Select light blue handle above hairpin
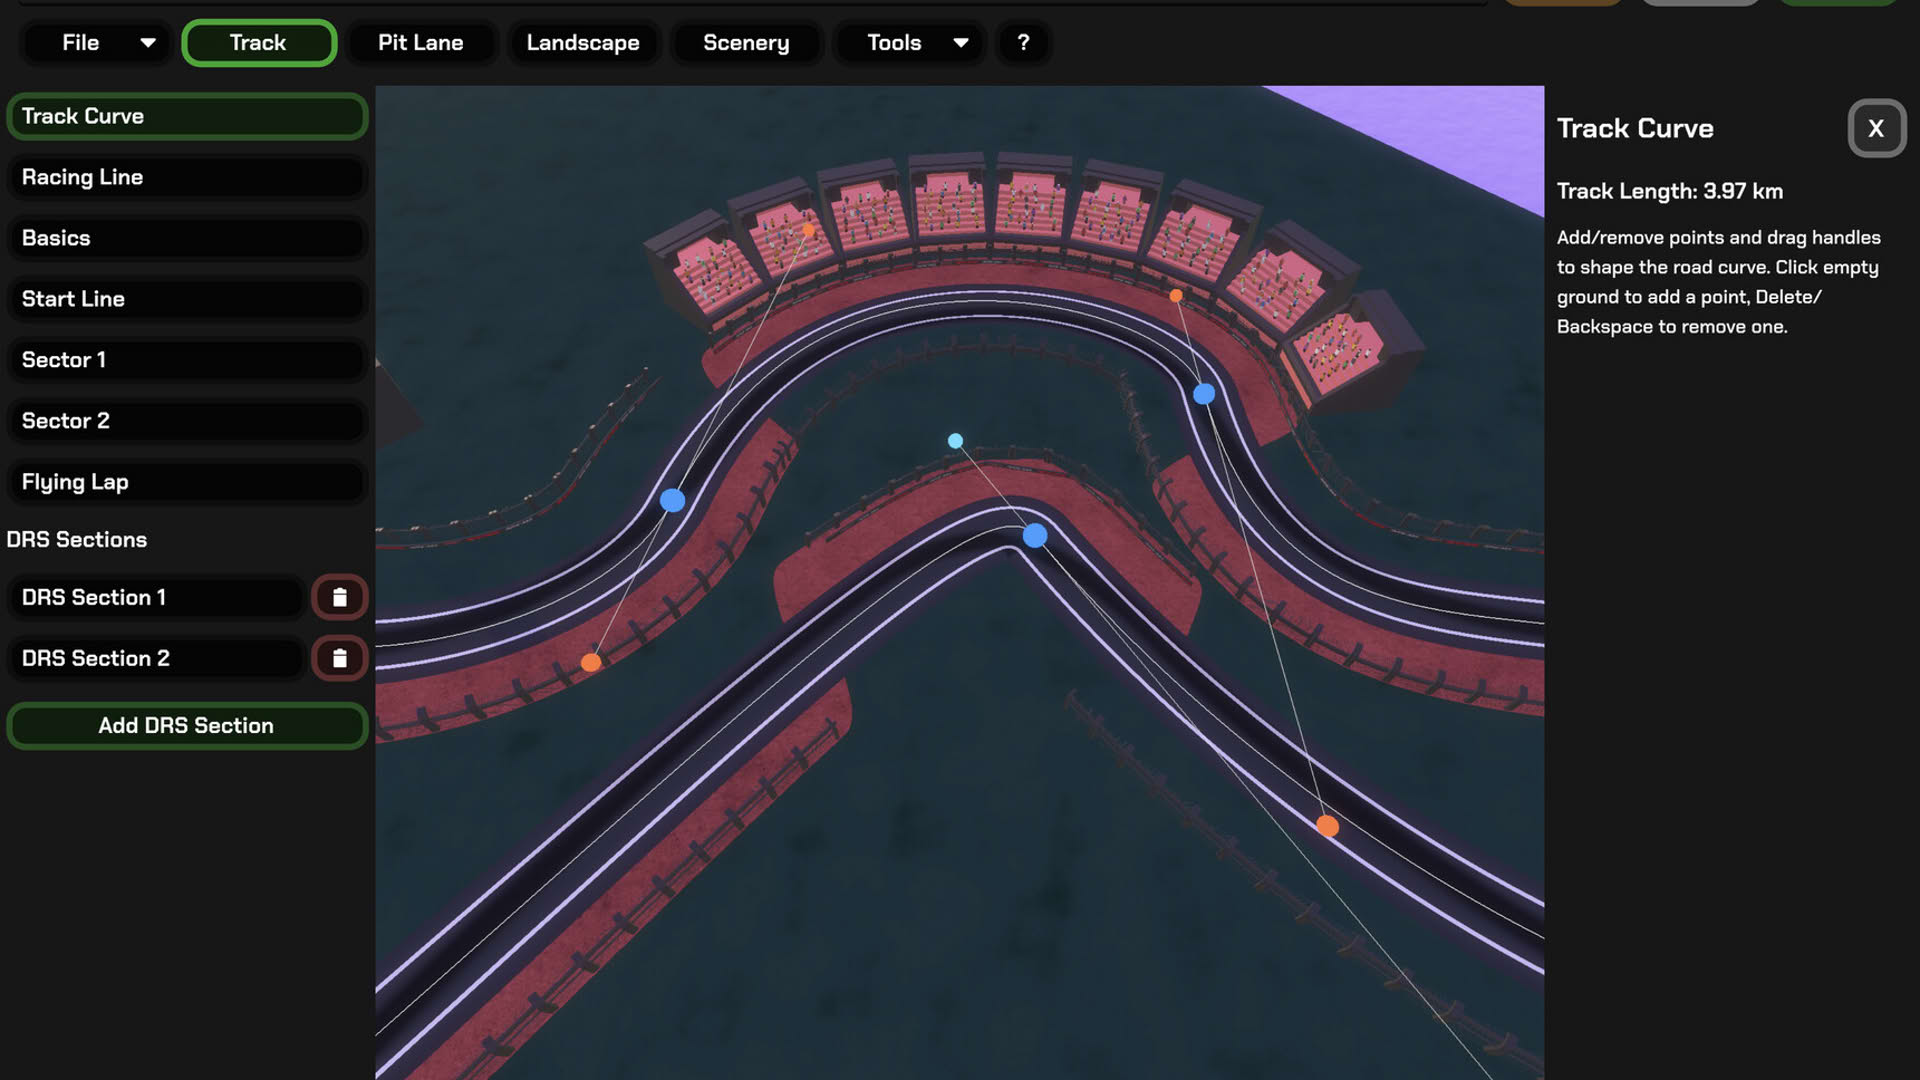 click(x=955, y=441)
